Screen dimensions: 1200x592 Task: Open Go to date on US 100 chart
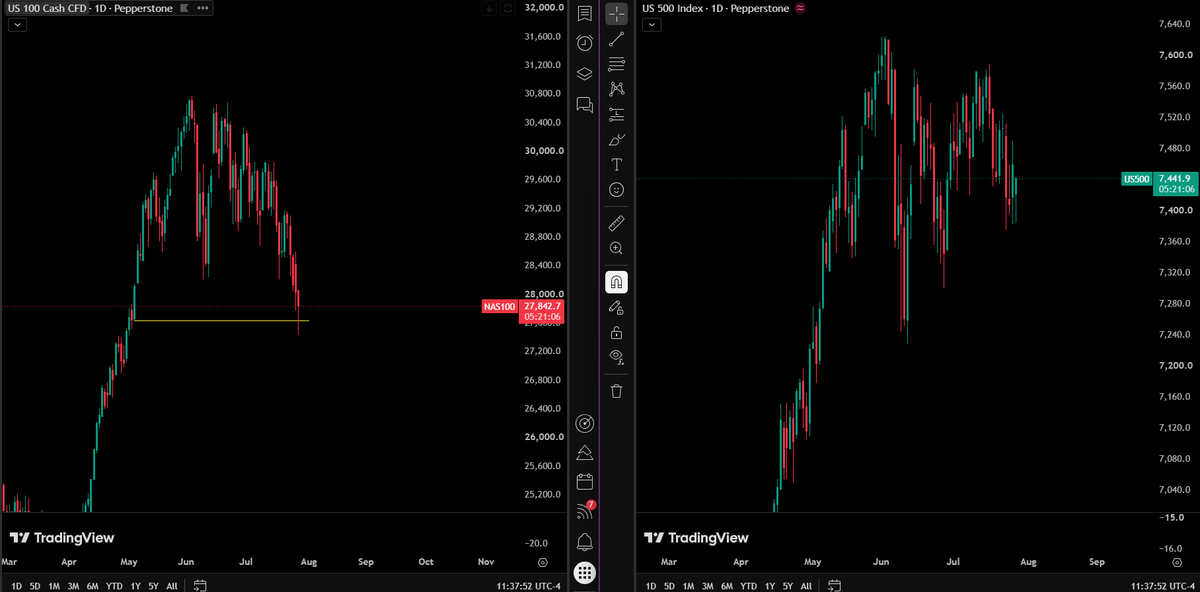[x=200, y=585]
